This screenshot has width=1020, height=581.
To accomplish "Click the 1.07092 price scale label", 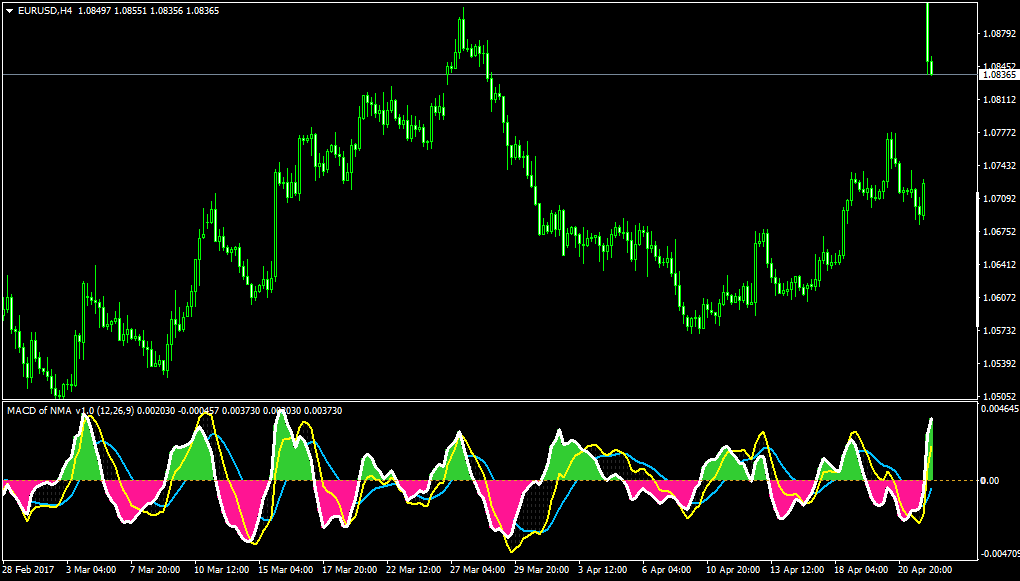I will [1001, 198].
